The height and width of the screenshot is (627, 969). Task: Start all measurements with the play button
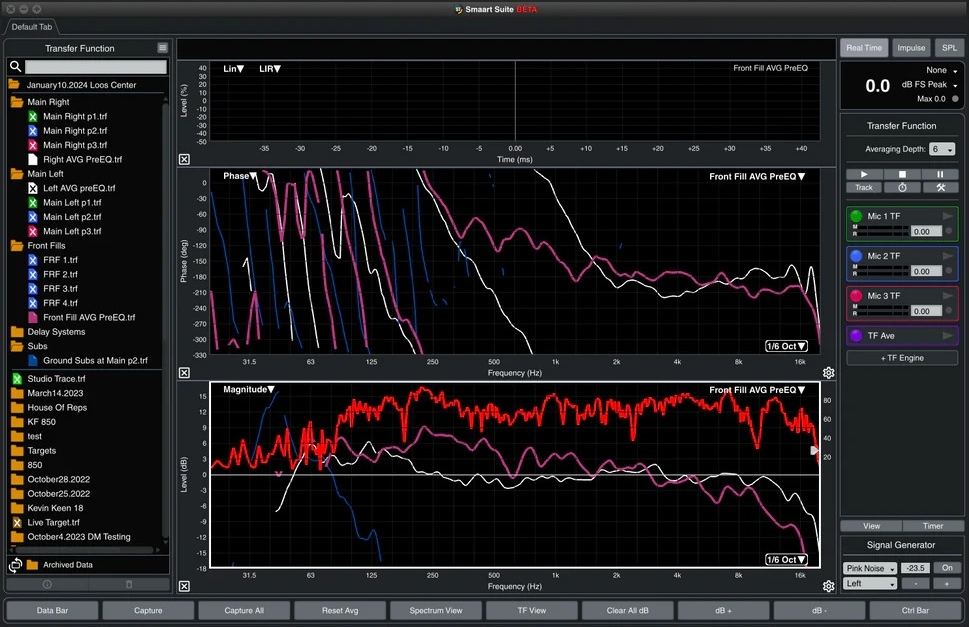click(864, 175)
